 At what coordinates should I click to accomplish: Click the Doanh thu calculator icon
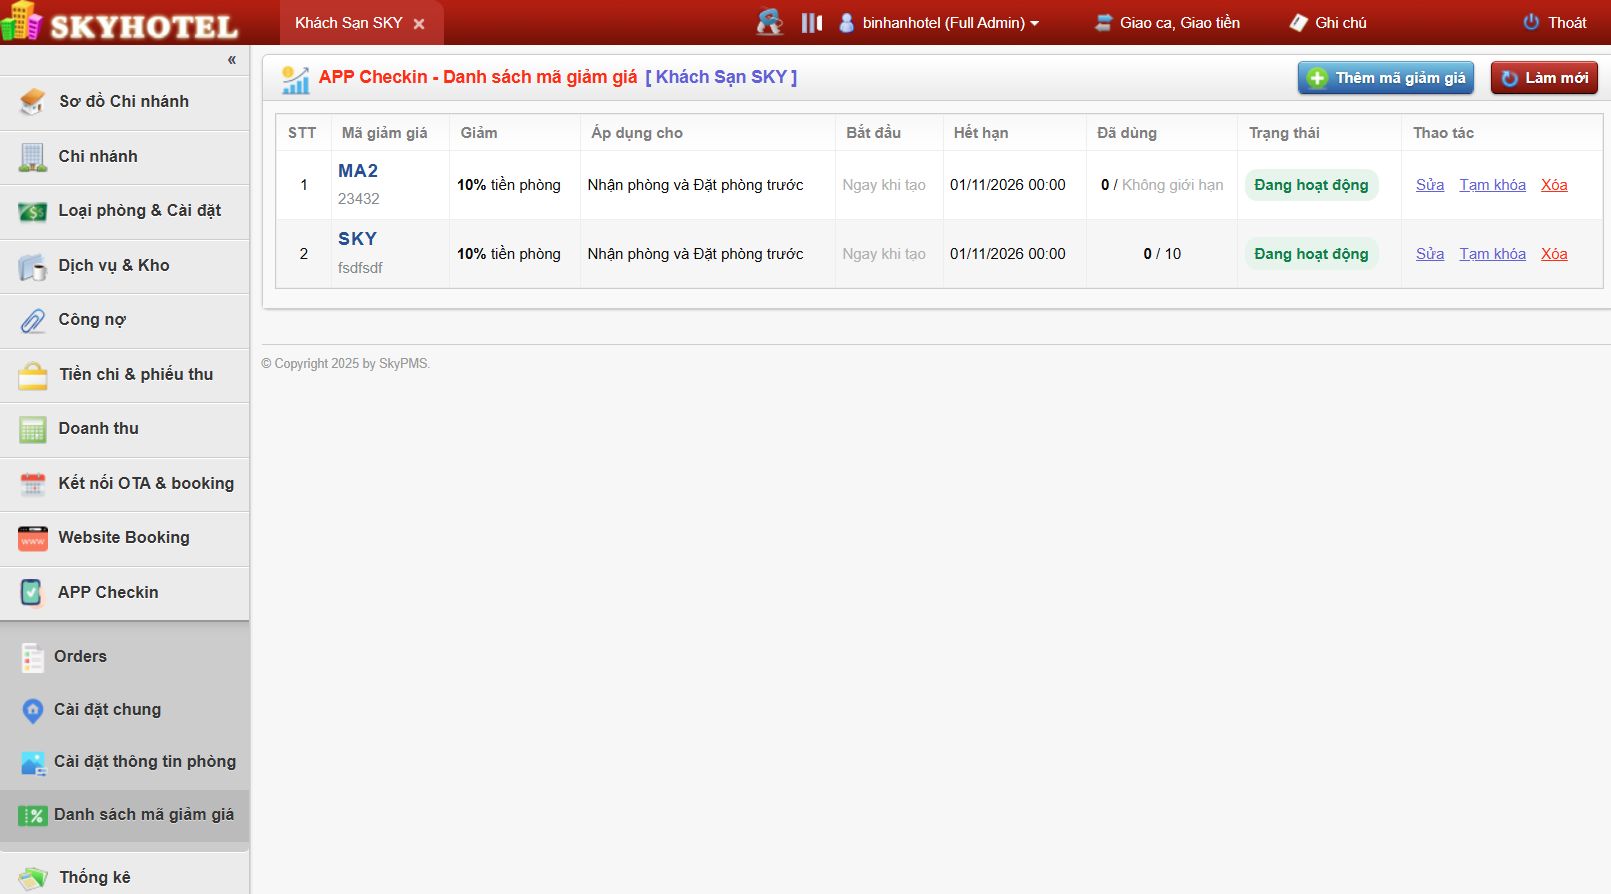(32, 429)
